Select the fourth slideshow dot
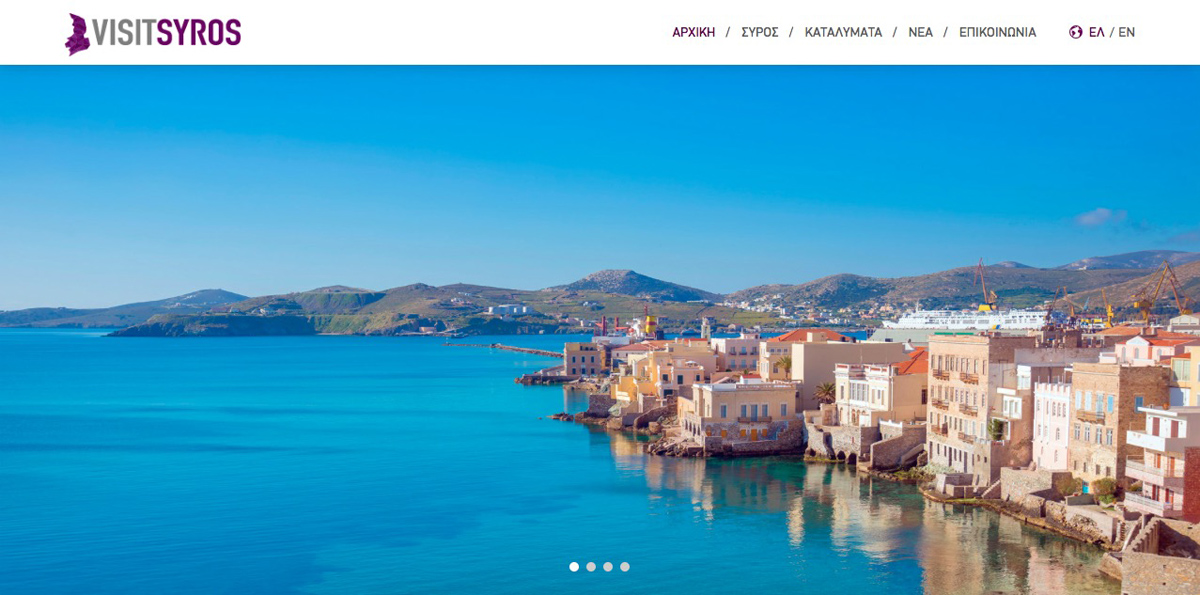This screenshot has height=595, width=1200. [625, 567]
